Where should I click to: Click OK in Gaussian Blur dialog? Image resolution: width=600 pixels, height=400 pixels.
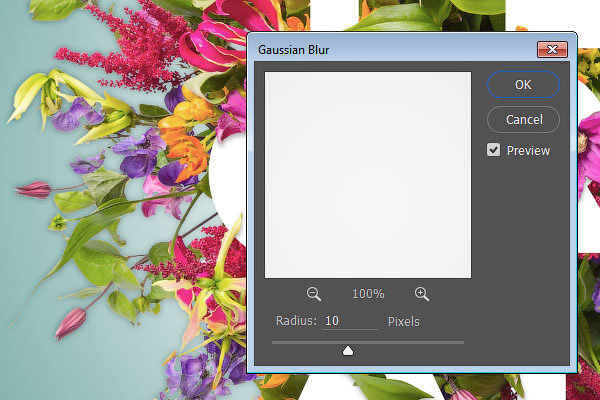click(x=523, y=84)
